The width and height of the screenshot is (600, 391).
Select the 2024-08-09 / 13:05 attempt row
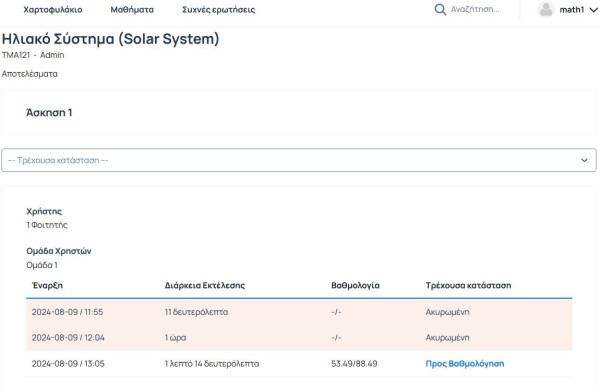[x=299, y=363]
